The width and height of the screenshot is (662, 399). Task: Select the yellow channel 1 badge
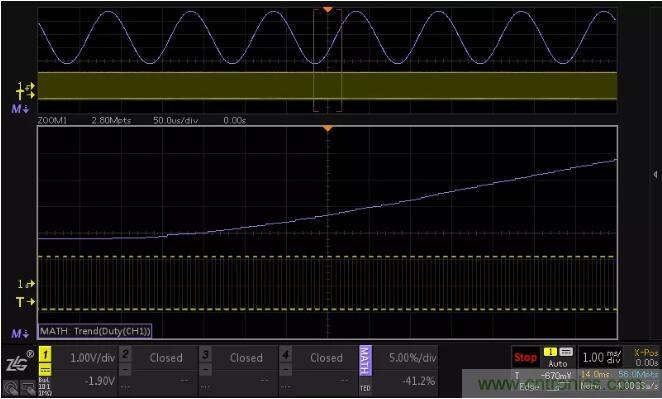coord(45,354)
